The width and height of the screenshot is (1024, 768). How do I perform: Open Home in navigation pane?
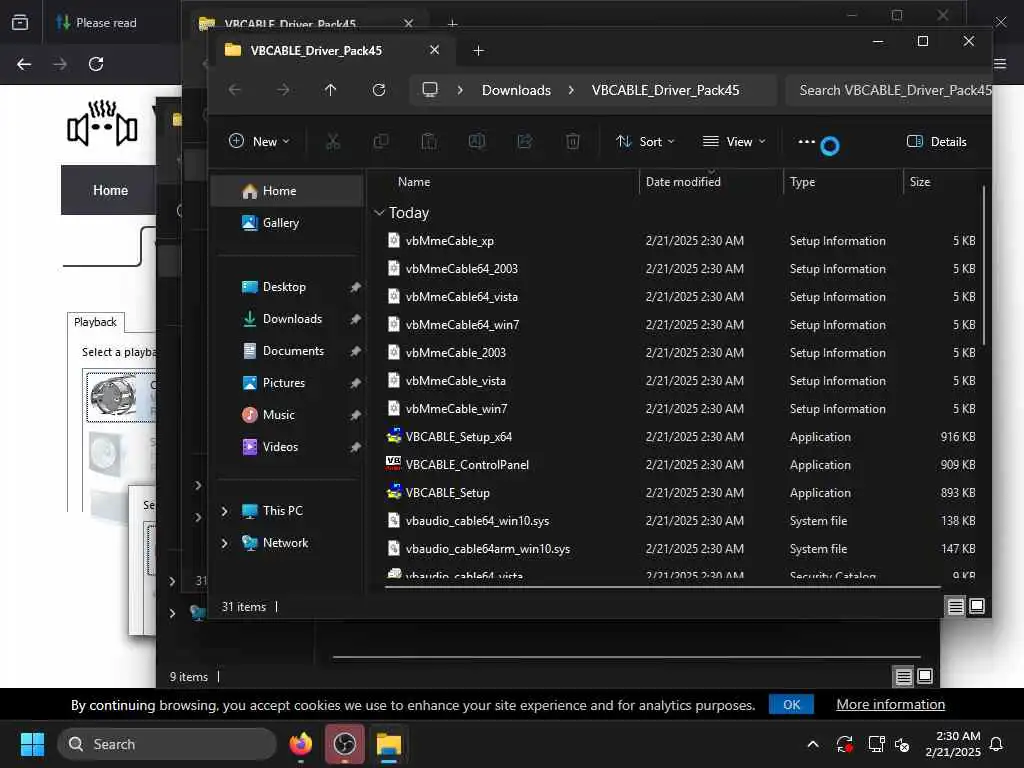[x=286, y=191]
